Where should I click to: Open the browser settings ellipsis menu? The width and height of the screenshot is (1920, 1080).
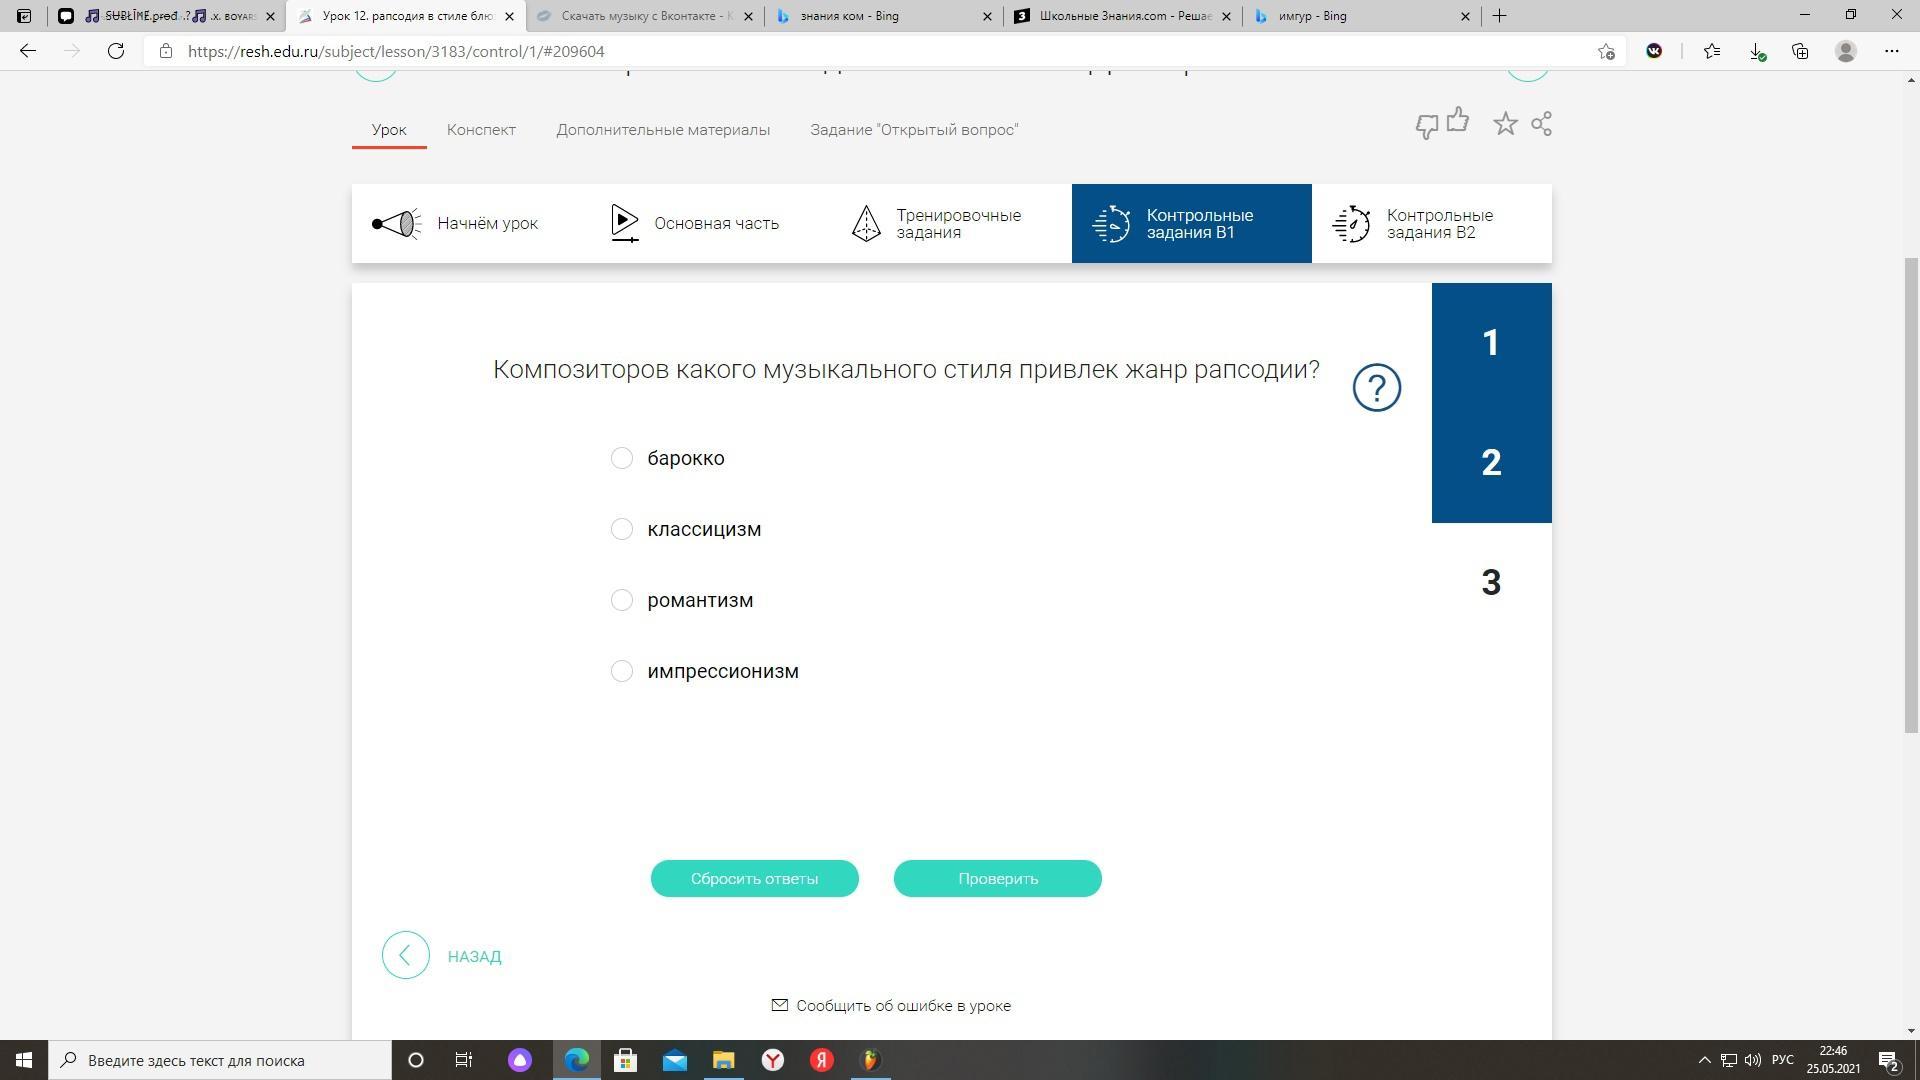click(1891, 51)
